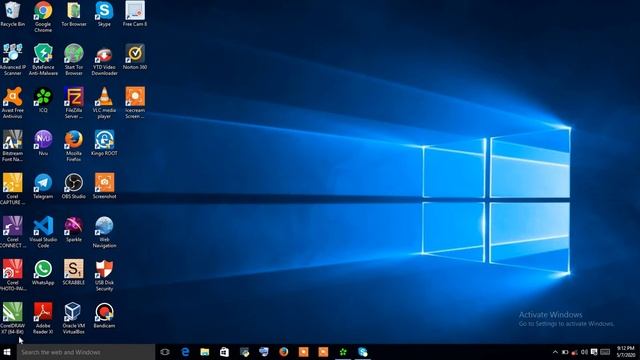This screenshot has height=360, width=640.
Task: Open the Recycle Bin desktop icon
Action: coord(13,14)
